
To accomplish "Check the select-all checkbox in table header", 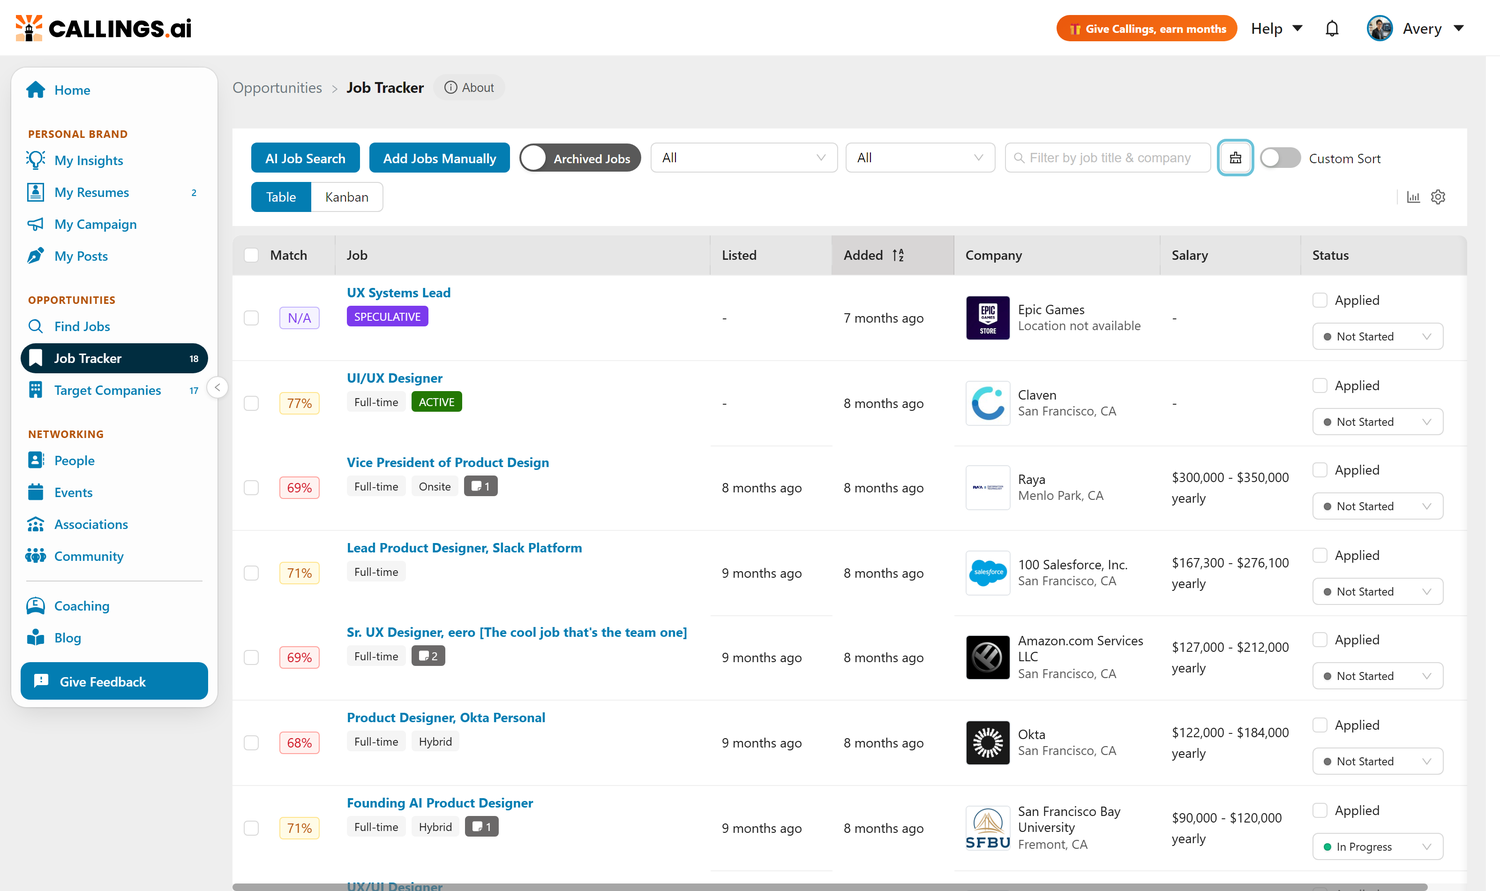I will [251, 255].
